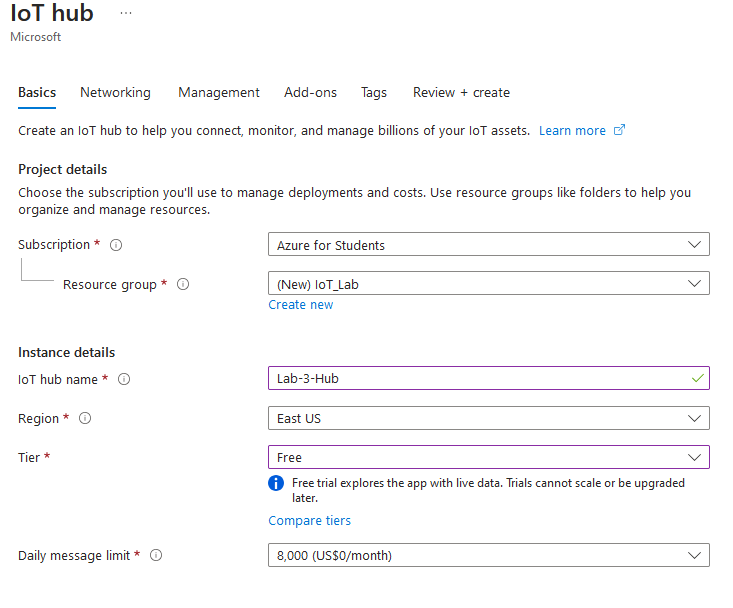This screenshot has height=608, width=733.
Task: Expand the Subscription dropdown
Action: [488, 245]
